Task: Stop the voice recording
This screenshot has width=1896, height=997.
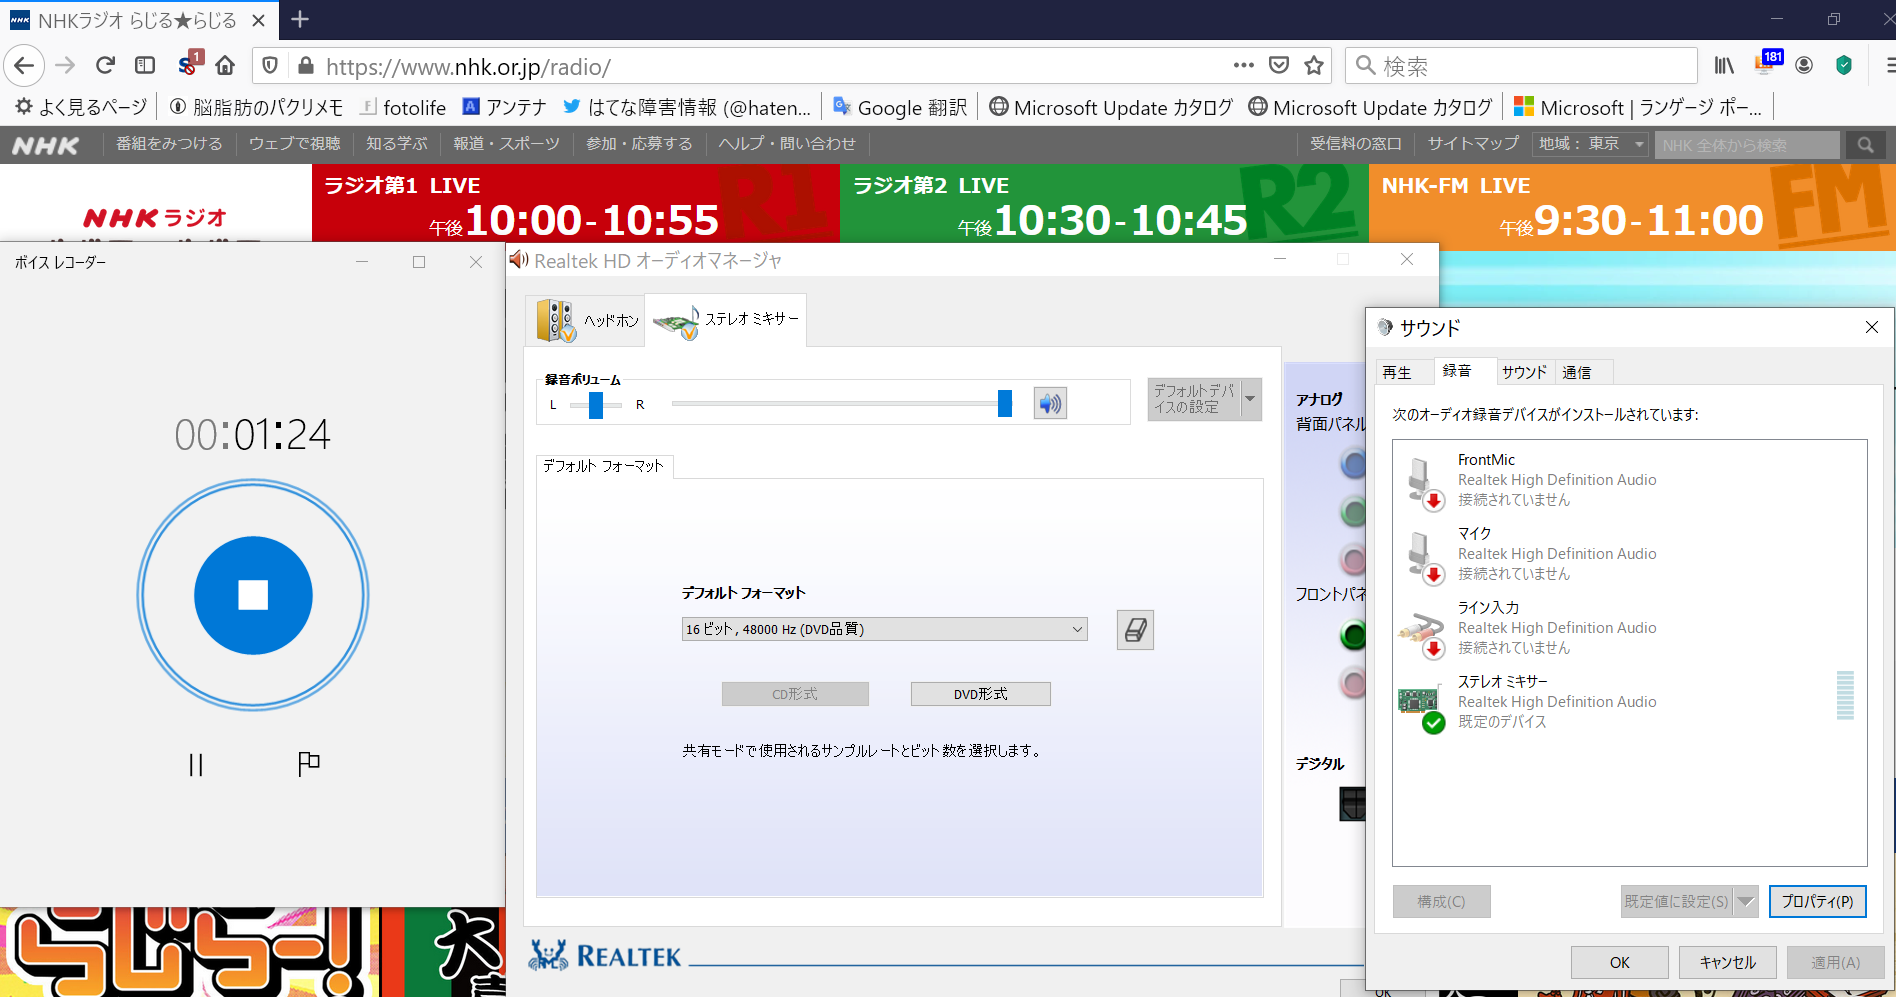Action: click(x=253, y=595)
